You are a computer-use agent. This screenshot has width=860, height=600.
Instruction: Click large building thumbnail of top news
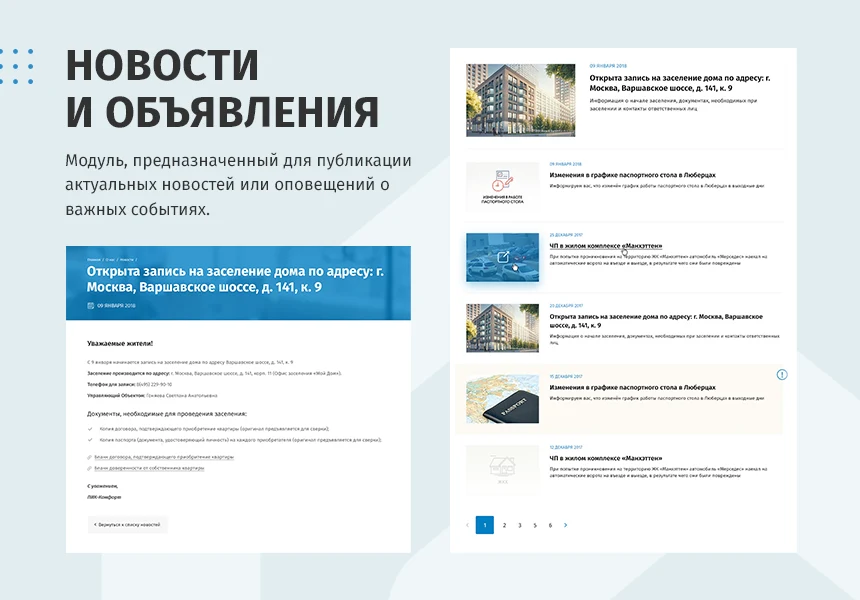coord(520,100)
